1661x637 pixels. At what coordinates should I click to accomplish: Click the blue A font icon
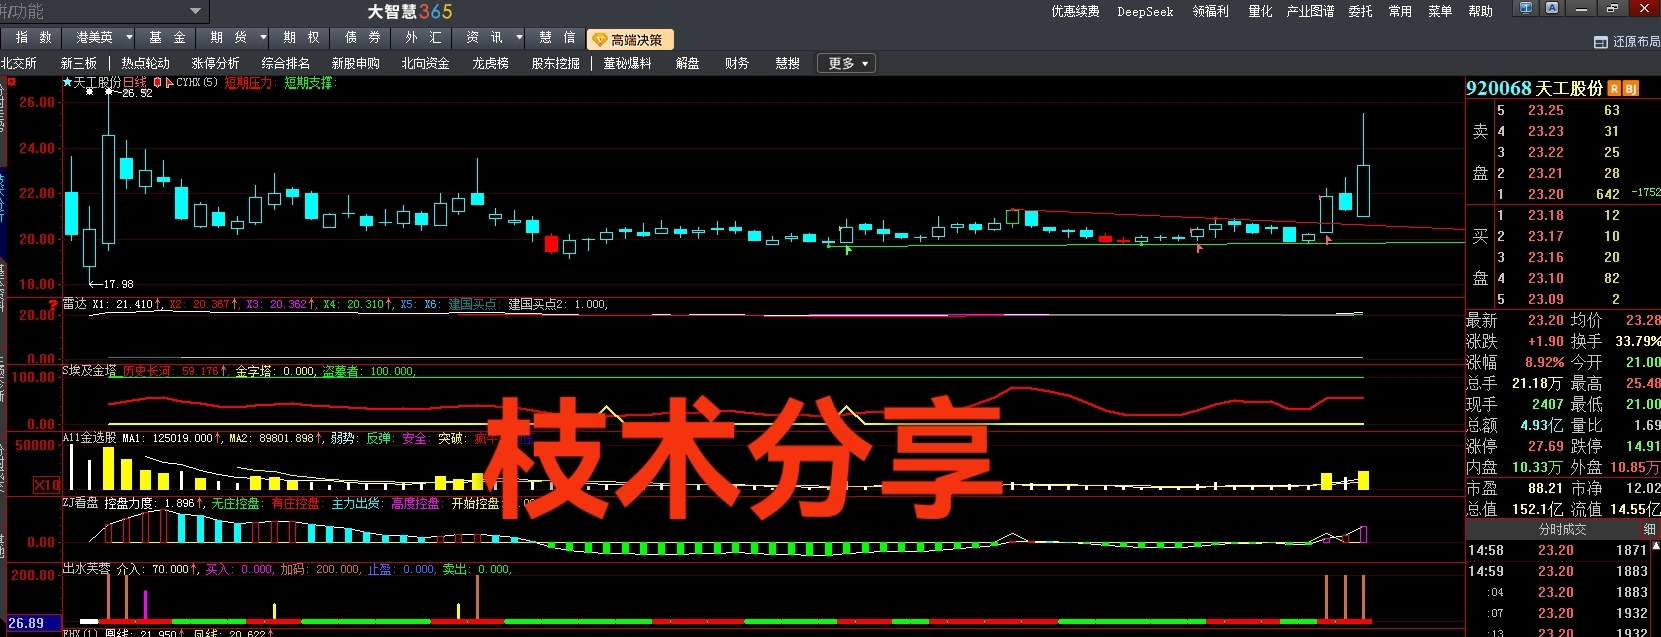(1552, 8)
